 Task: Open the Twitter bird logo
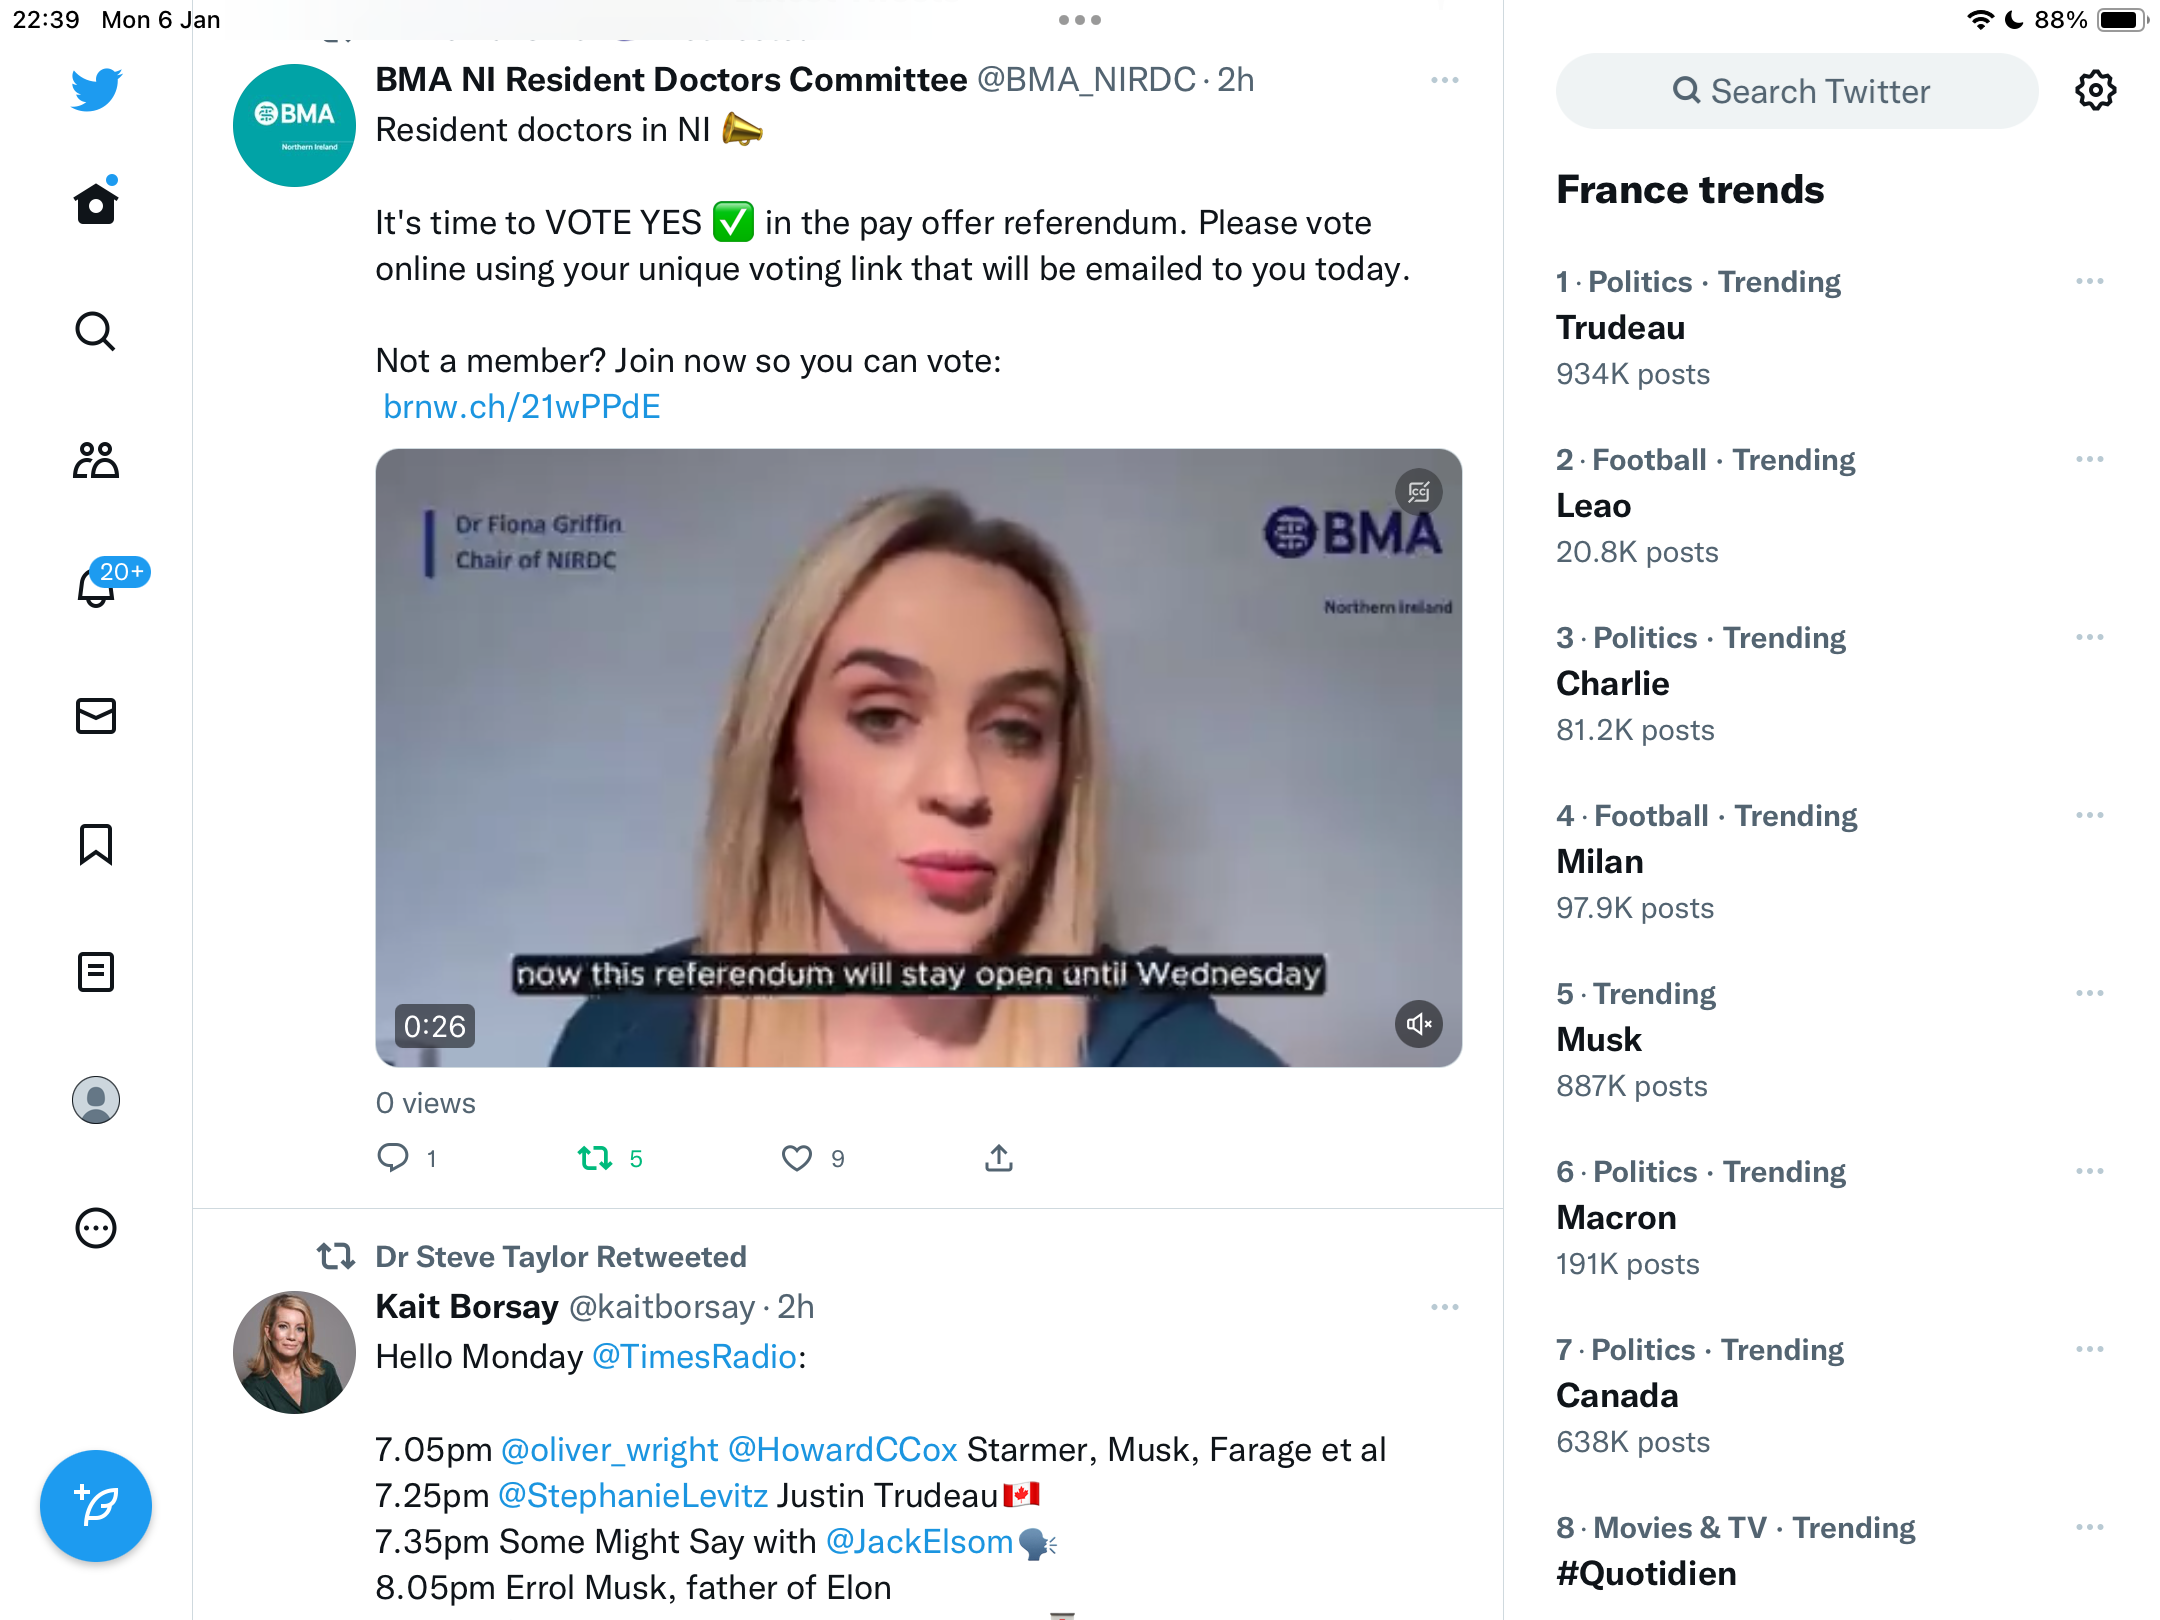tap(96, 90)
